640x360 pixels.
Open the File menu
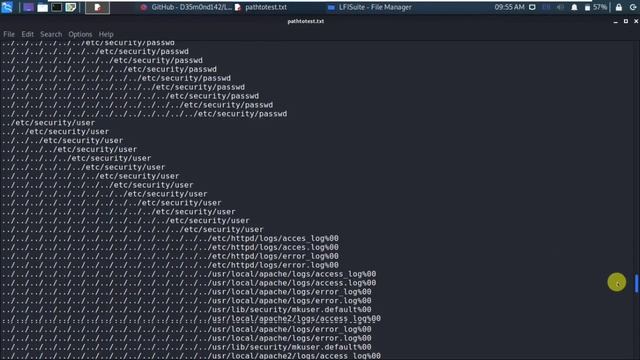coord(9,34)
